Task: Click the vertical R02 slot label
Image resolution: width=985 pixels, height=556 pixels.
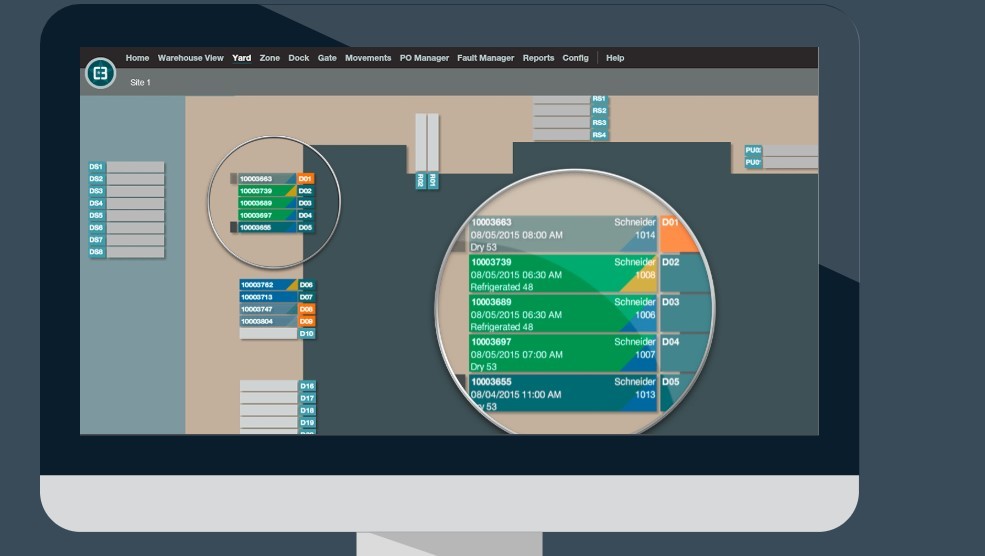Action: pos(421,181)
